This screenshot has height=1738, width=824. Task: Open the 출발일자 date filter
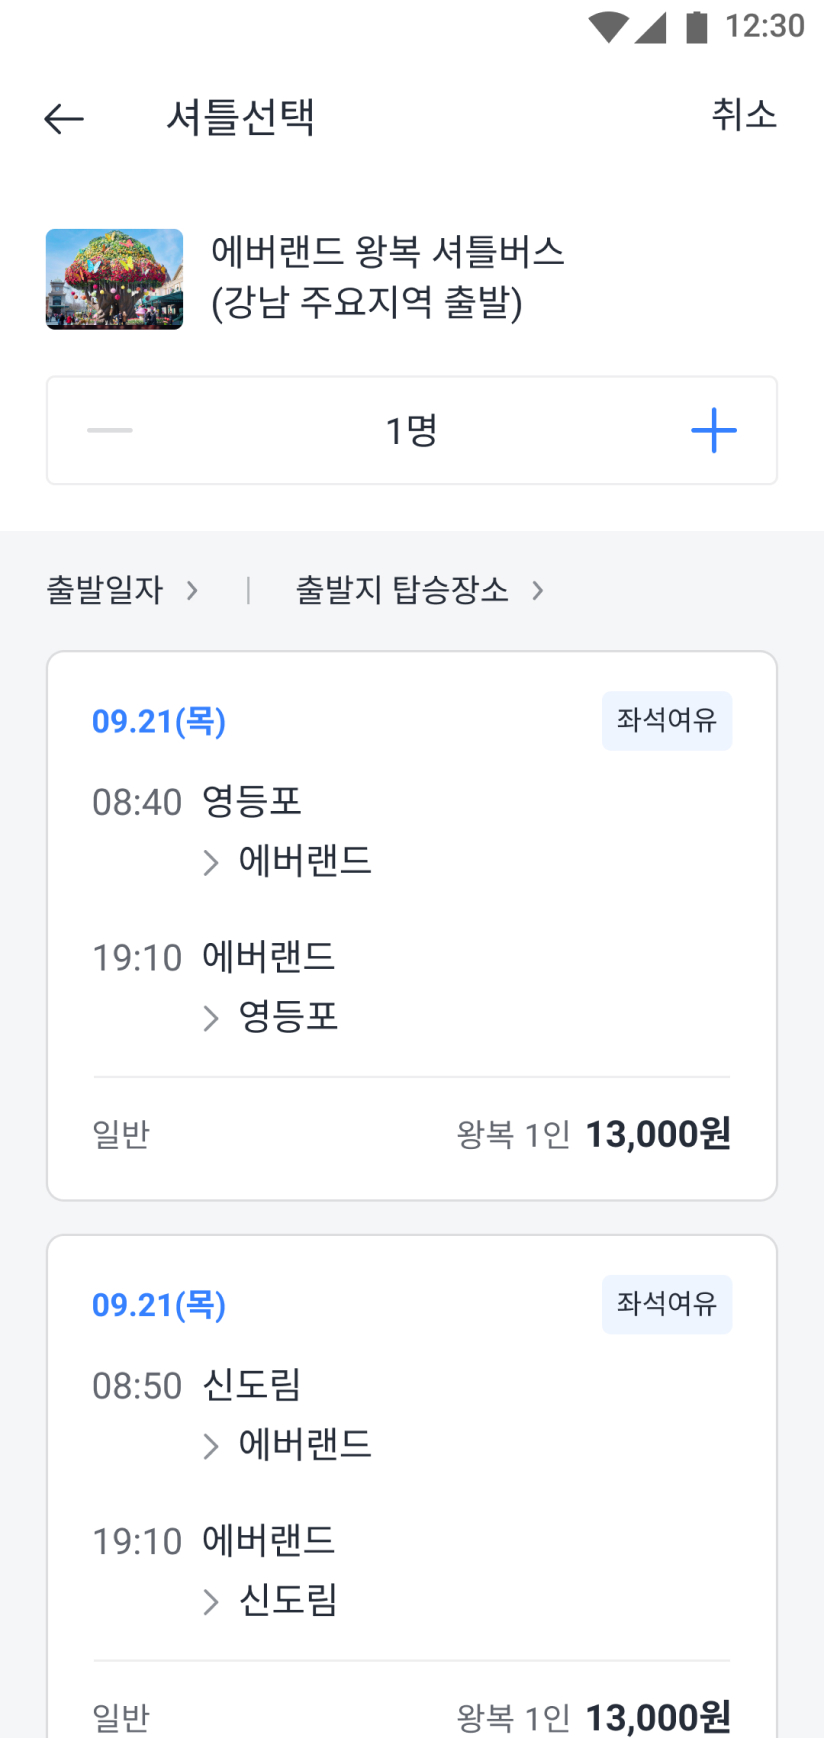[x=122, y=590]
